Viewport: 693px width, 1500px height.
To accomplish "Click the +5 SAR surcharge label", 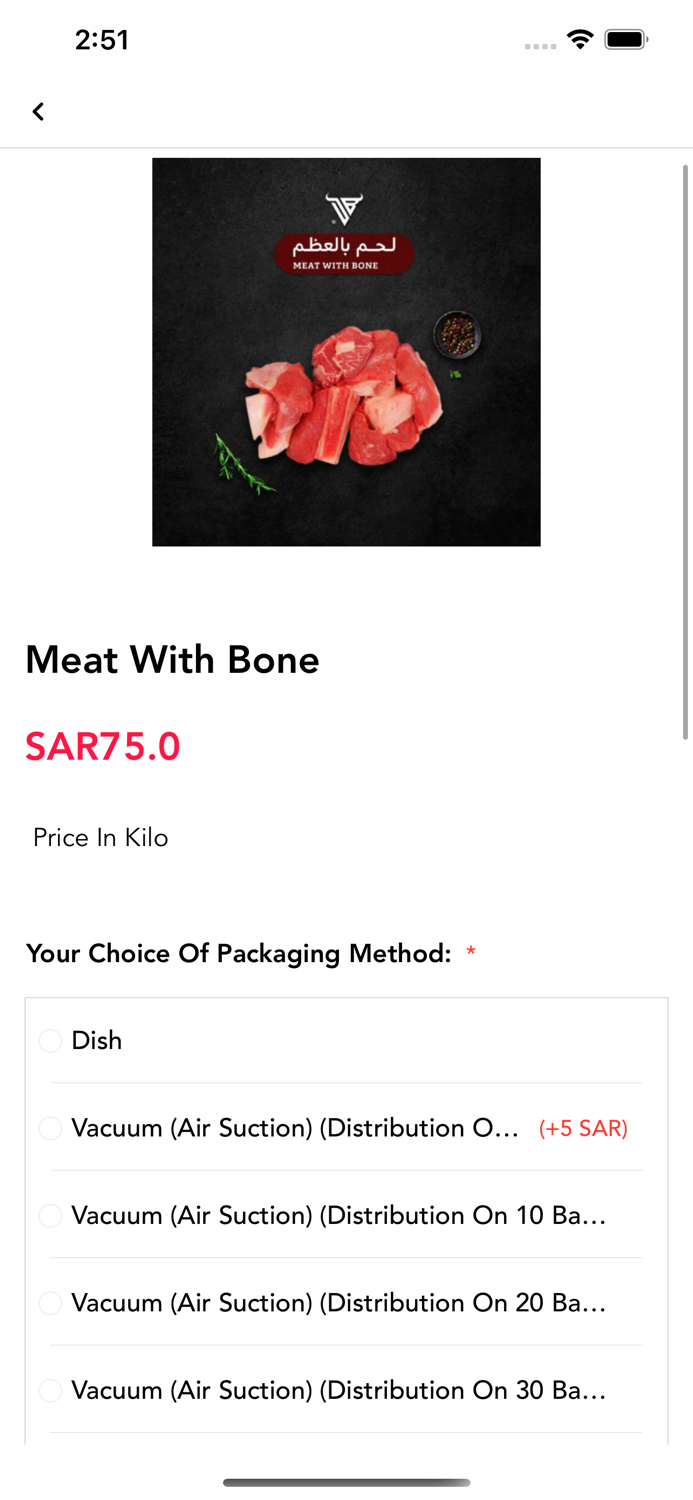I will pyautogui.click(x=583, y=1129).
